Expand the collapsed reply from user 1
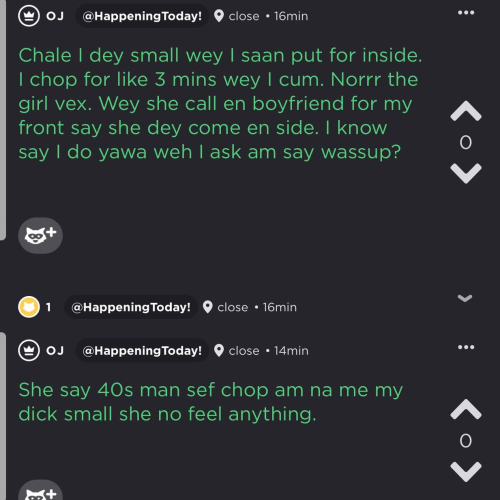The image size is (500, 500). (465, 298)
